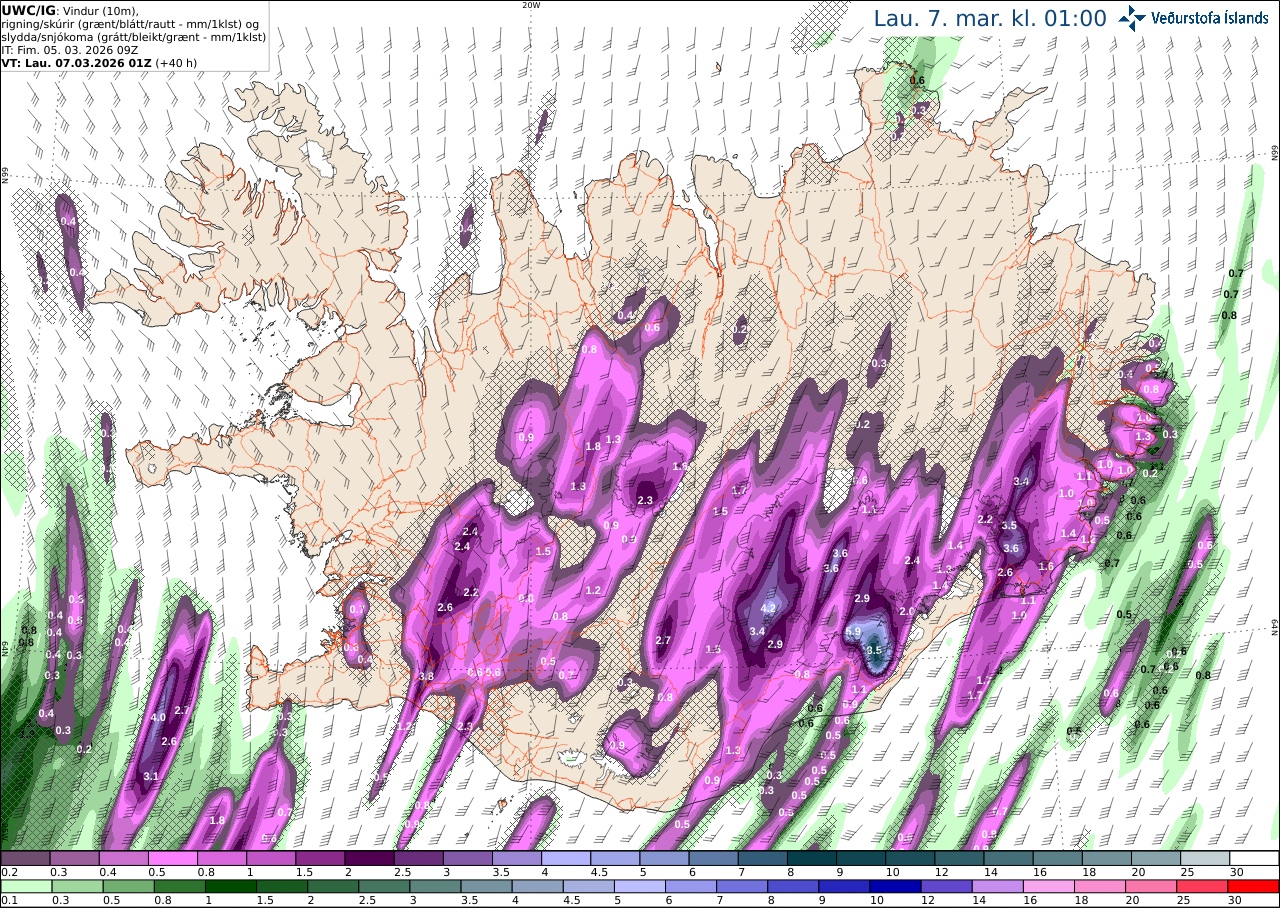Click the timestamp "Lau. 7. mar. kl. 01:00"
The width and height of the screenshot is (1280, 908).
coord(990,18)
